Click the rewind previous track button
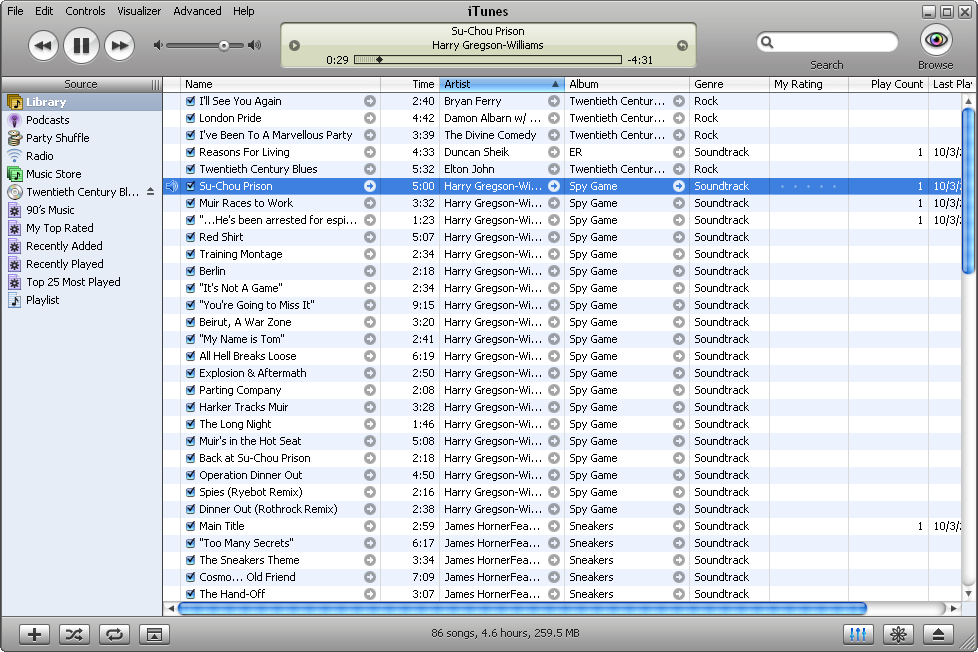978x652 pixels. (43, 45)
